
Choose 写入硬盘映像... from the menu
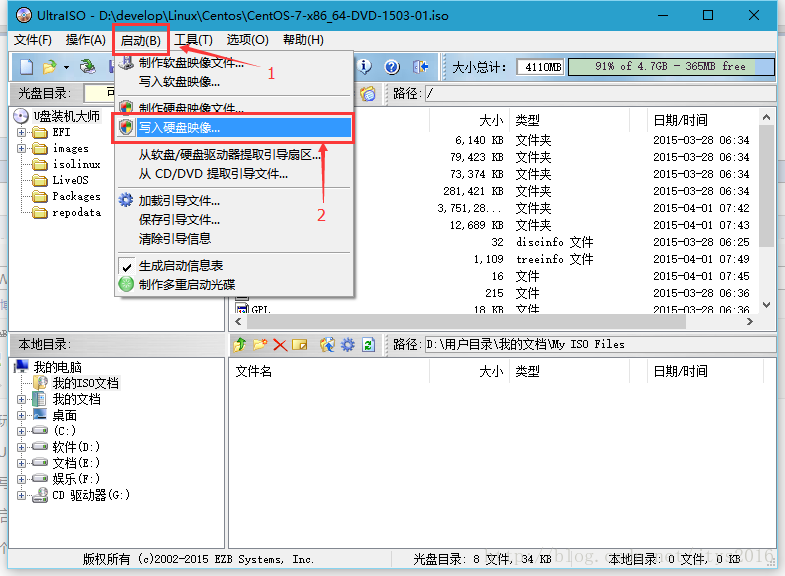point(234,128)
